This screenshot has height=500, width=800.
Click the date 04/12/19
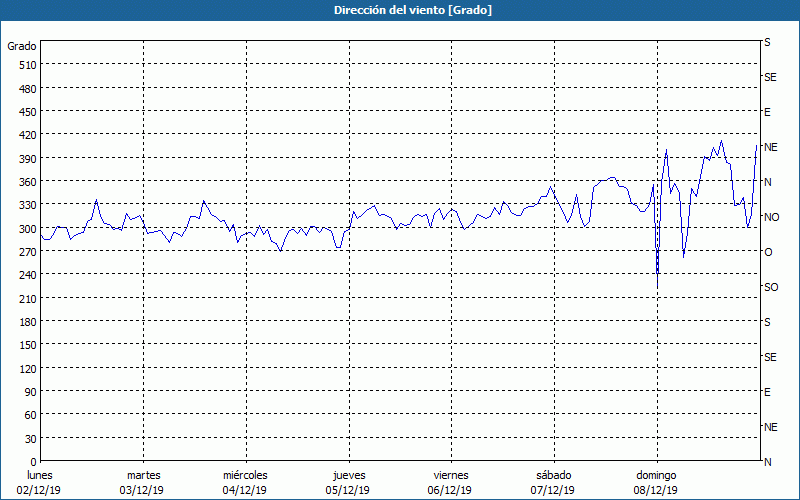click(x=245, y=490)
